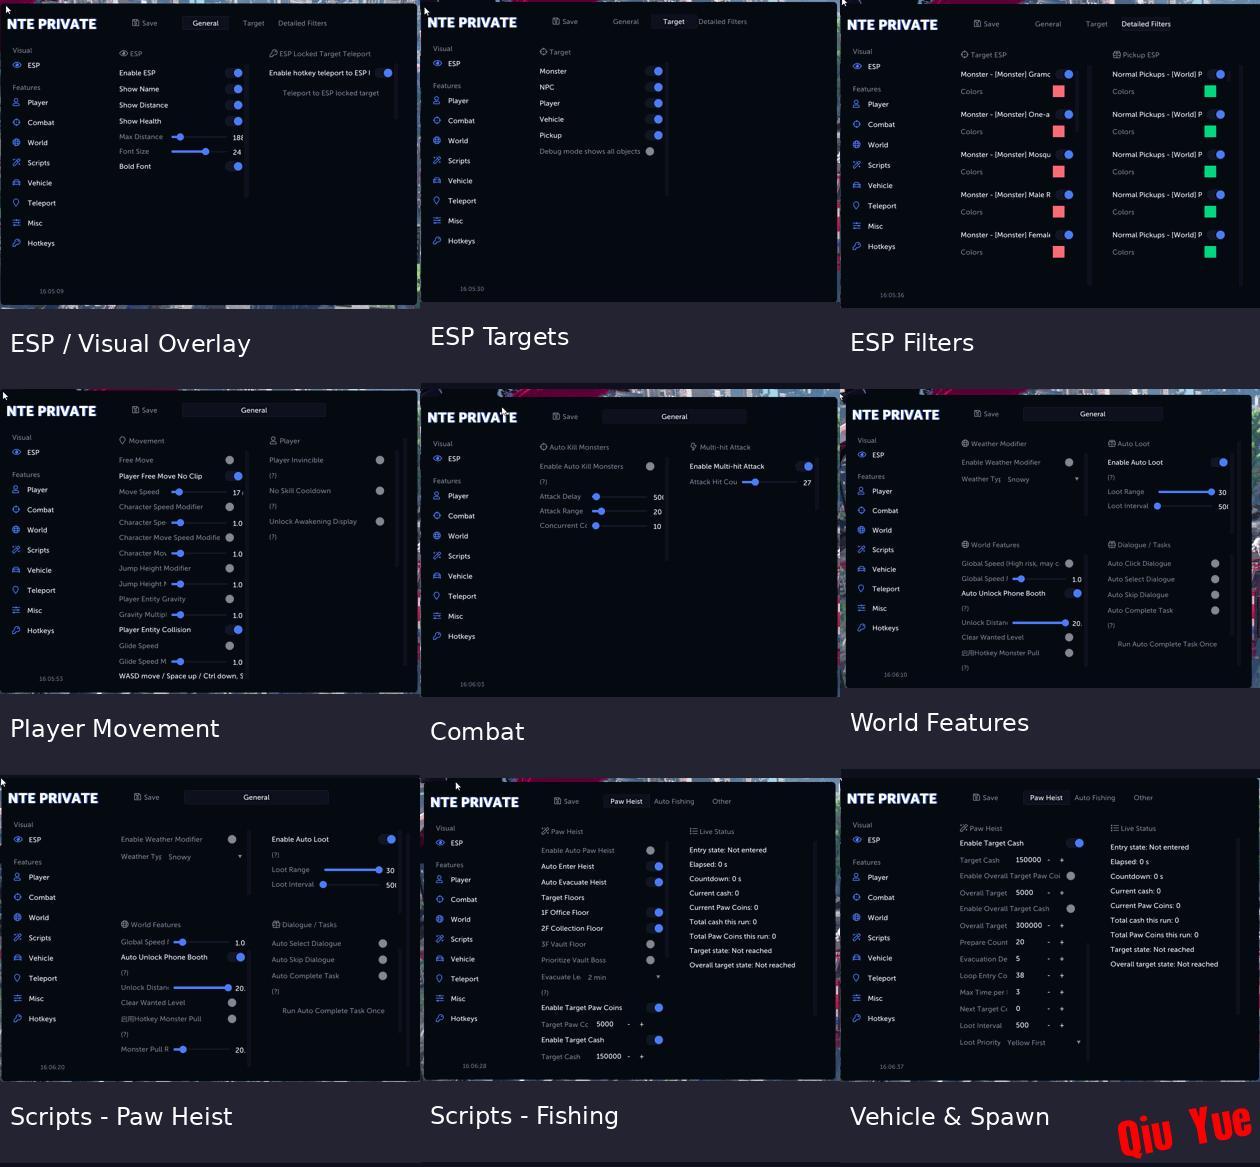Open Misc icon in Vehicle & Spawn panel sidebar

point(857,998)
